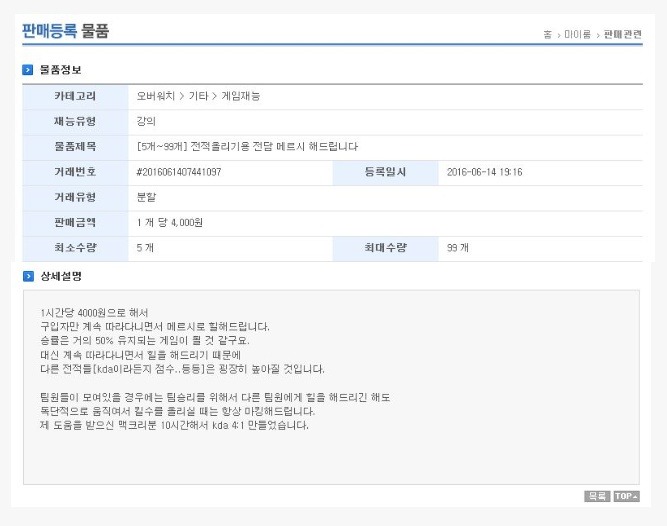Image resolution: width=667 pixels, height=526 pixels.
Task: Click the 목록 list button
Action: (597, 496)
